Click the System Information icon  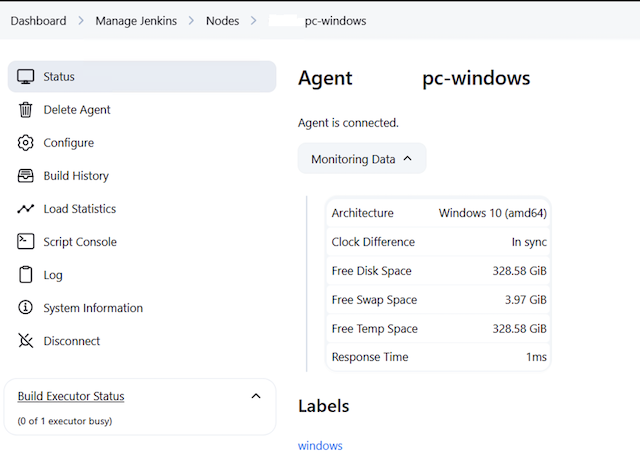tap(26, 308)
